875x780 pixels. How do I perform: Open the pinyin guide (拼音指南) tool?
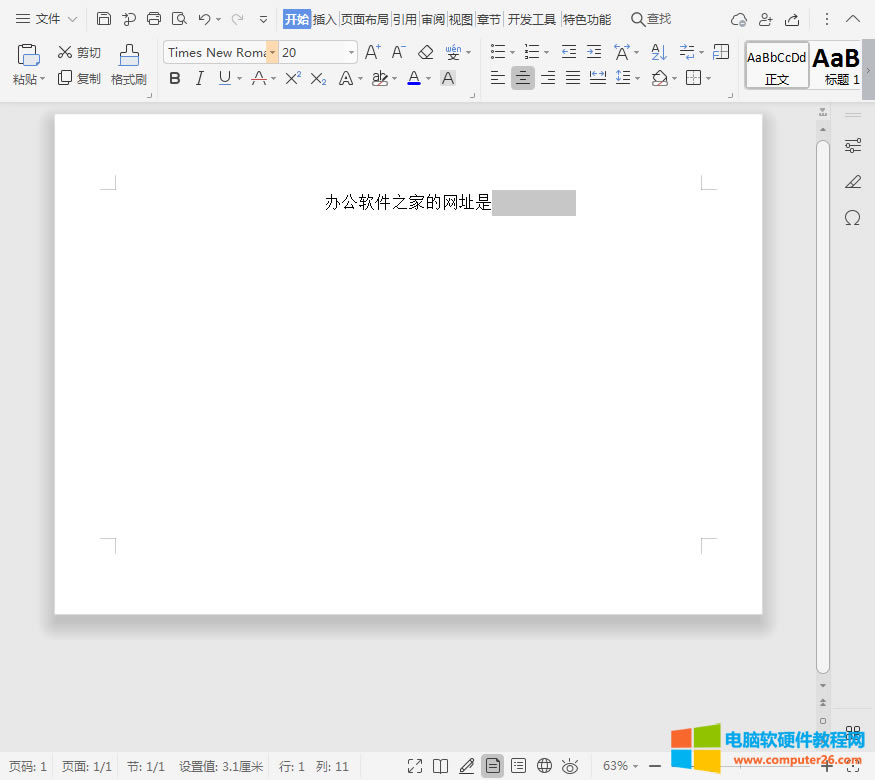point(455,53)
